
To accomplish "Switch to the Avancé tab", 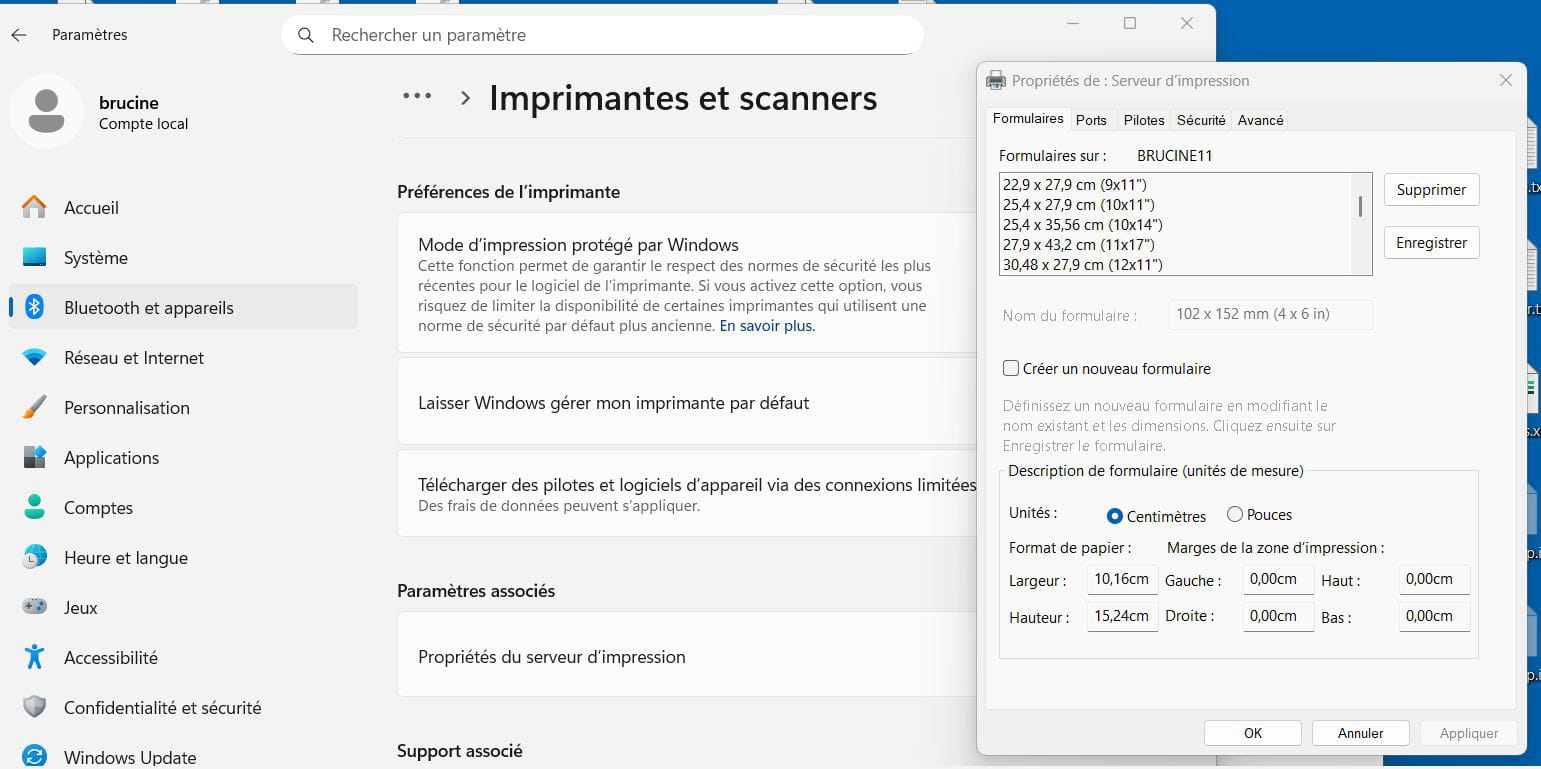I will point(1260,120).
